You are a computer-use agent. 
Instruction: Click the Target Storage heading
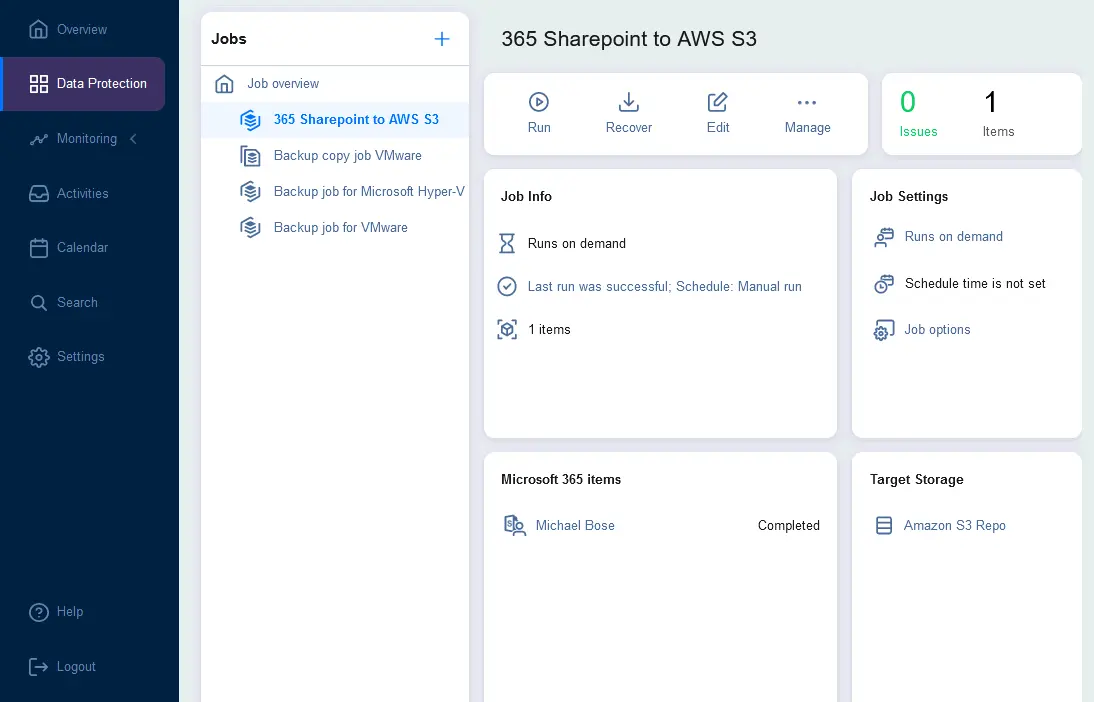point(916,479)
